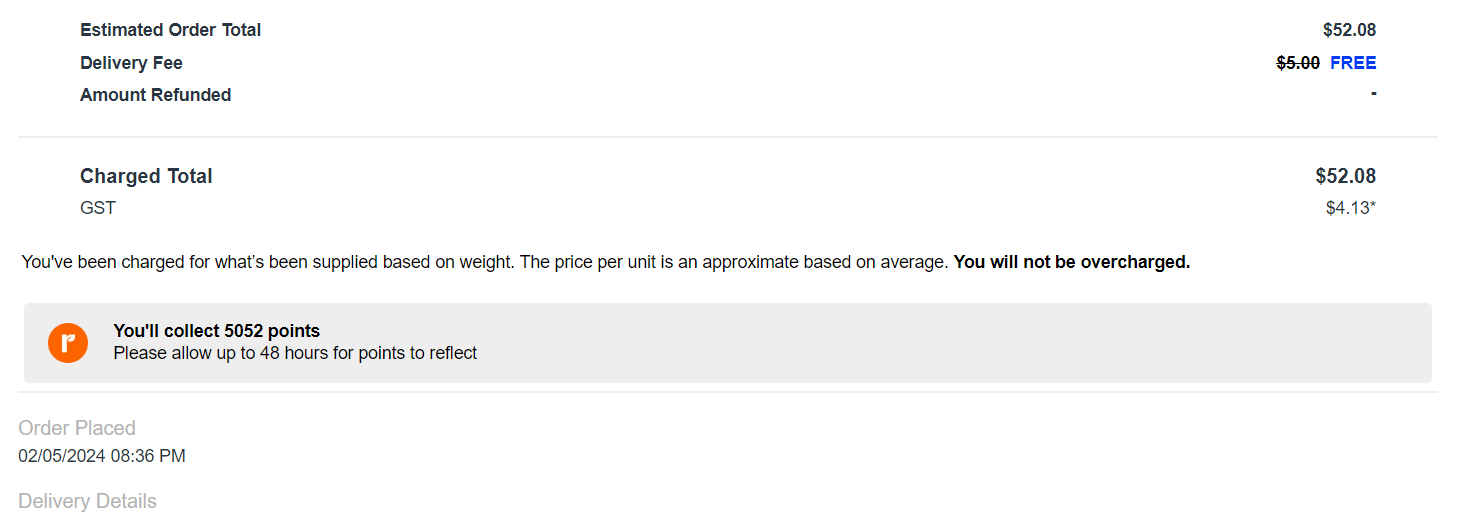Click the struck-through $5.00 delivery fee
The height and width of the screenshot is (517, 1471).
[x=1298, y=63]
